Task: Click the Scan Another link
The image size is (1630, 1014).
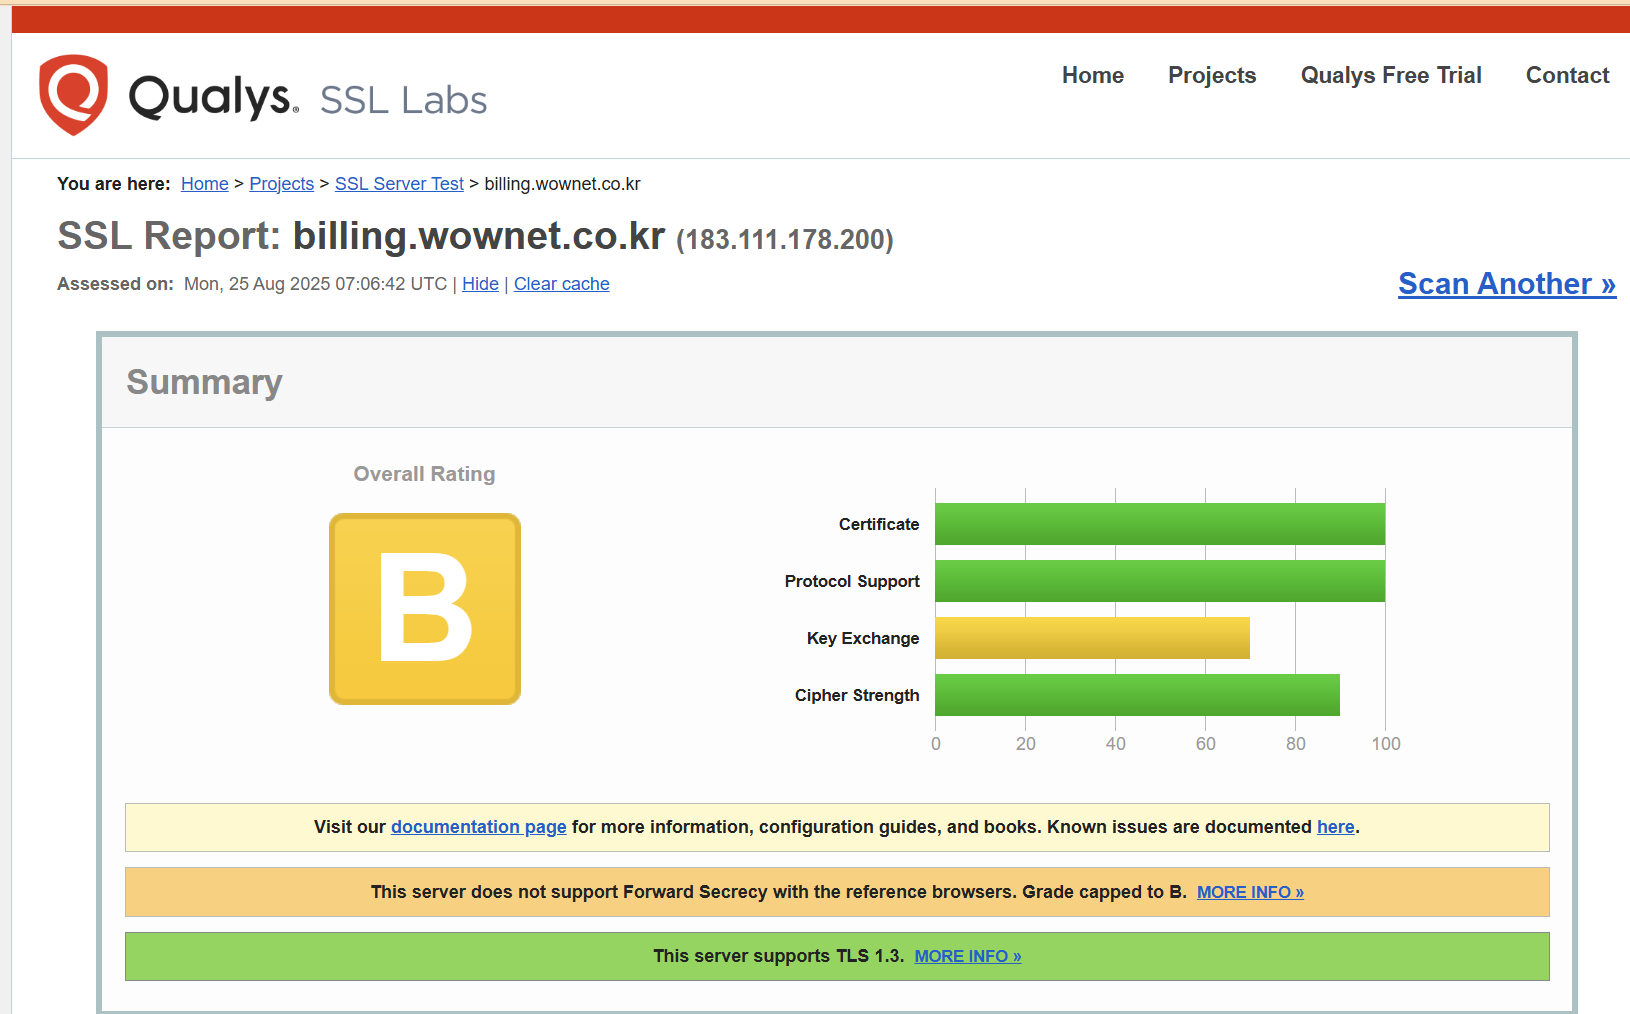Action: (1507, 284)
